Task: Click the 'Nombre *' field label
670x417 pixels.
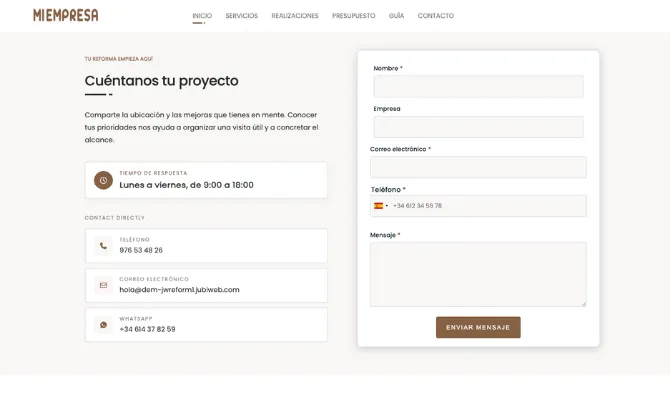Action: pos(388,68)
